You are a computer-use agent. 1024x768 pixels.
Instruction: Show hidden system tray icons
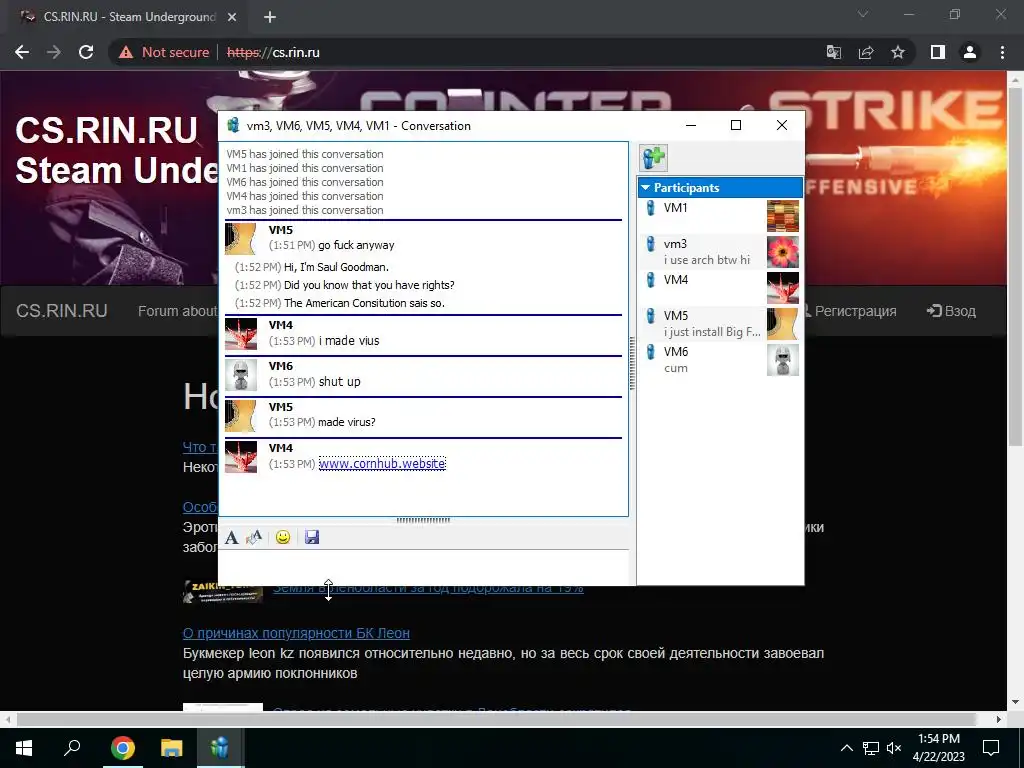tap(846, 748)
